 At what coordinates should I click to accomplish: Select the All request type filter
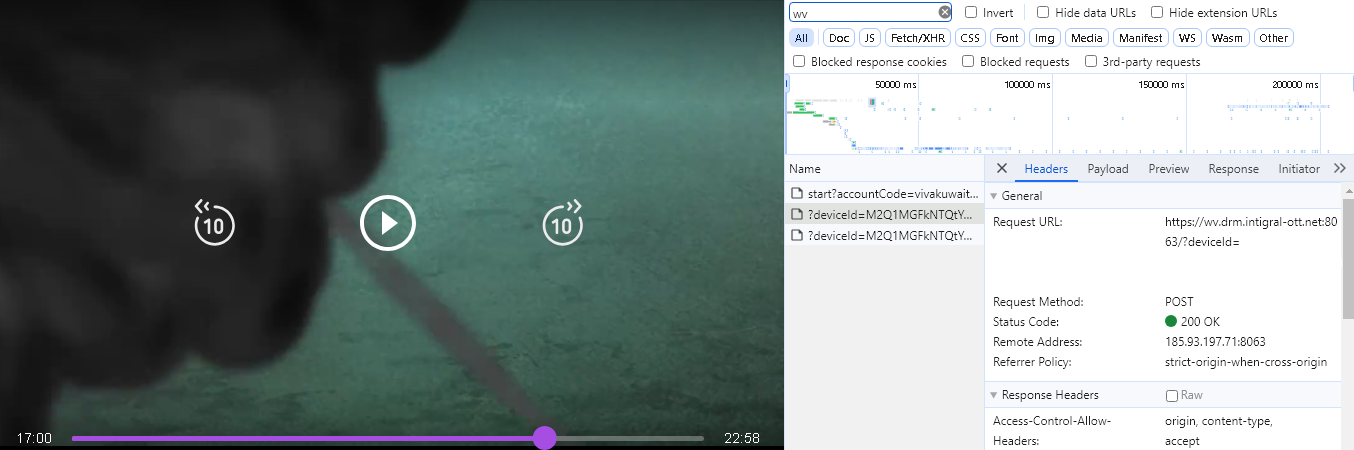coord(801,38)
